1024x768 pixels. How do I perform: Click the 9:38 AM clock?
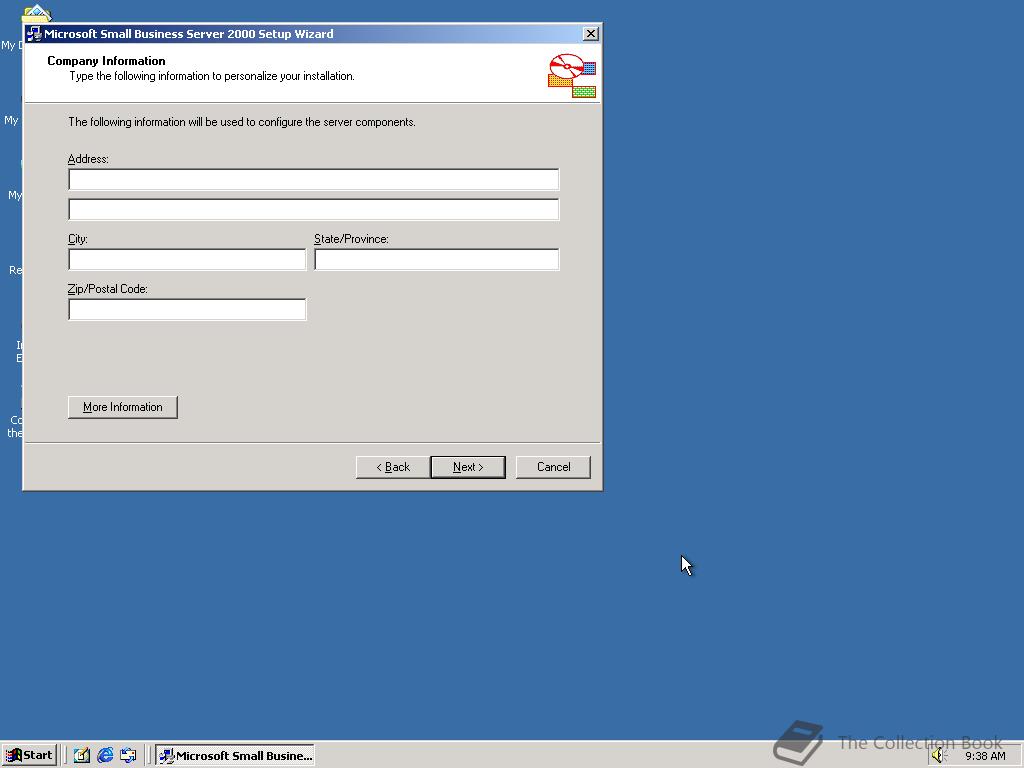985,756
